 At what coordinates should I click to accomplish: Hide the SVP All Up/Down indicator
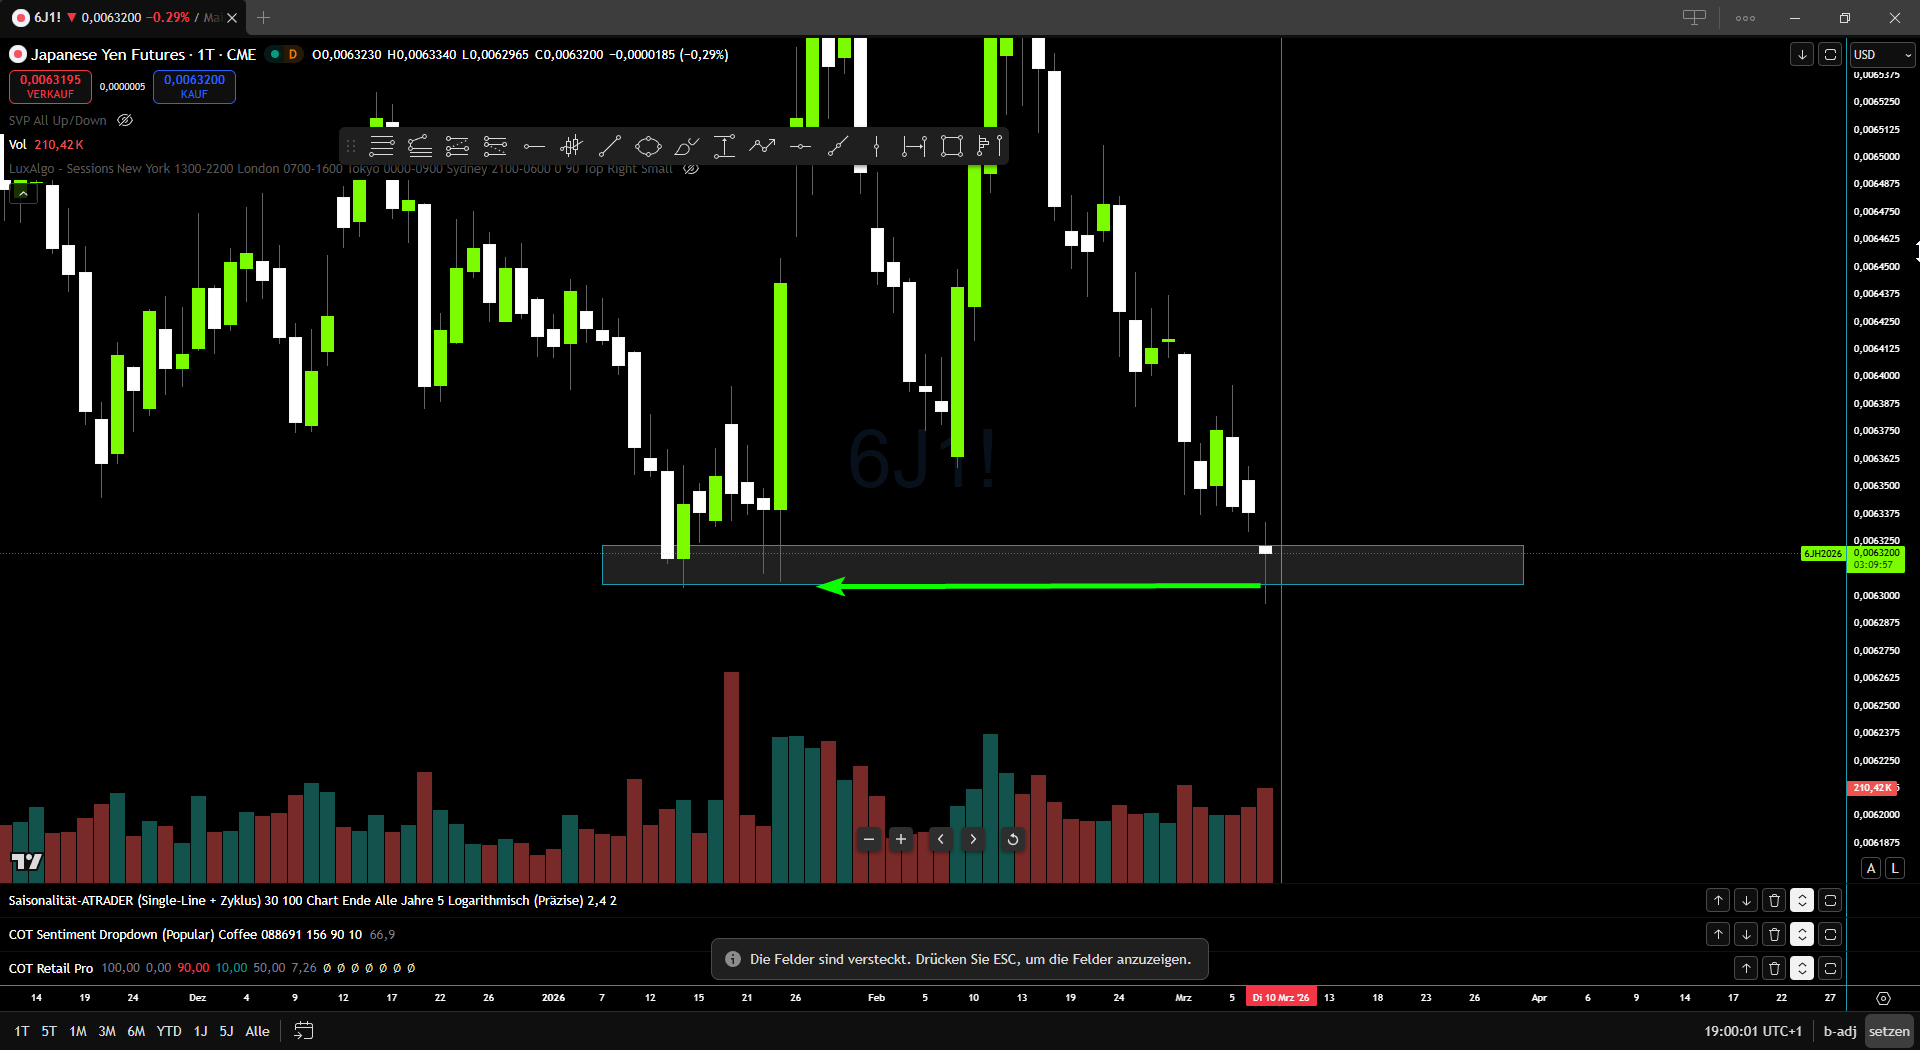coord(124,120)
